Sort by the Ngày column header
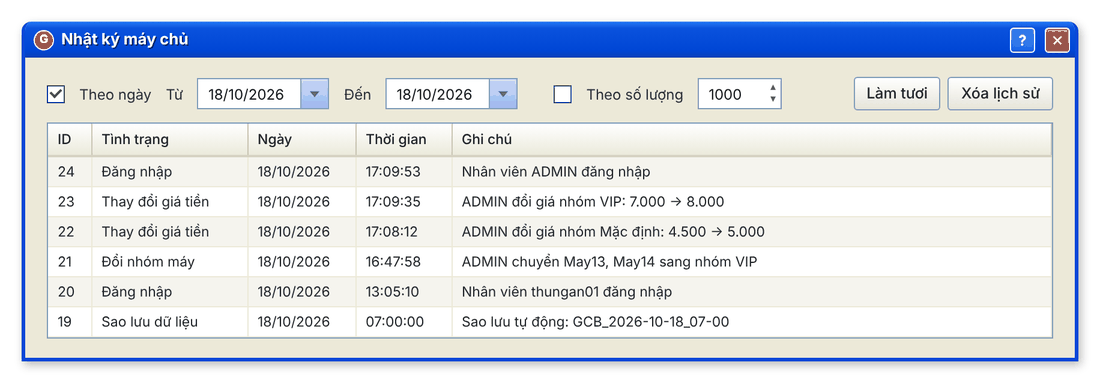The image size is (1100, 383). 302,140
